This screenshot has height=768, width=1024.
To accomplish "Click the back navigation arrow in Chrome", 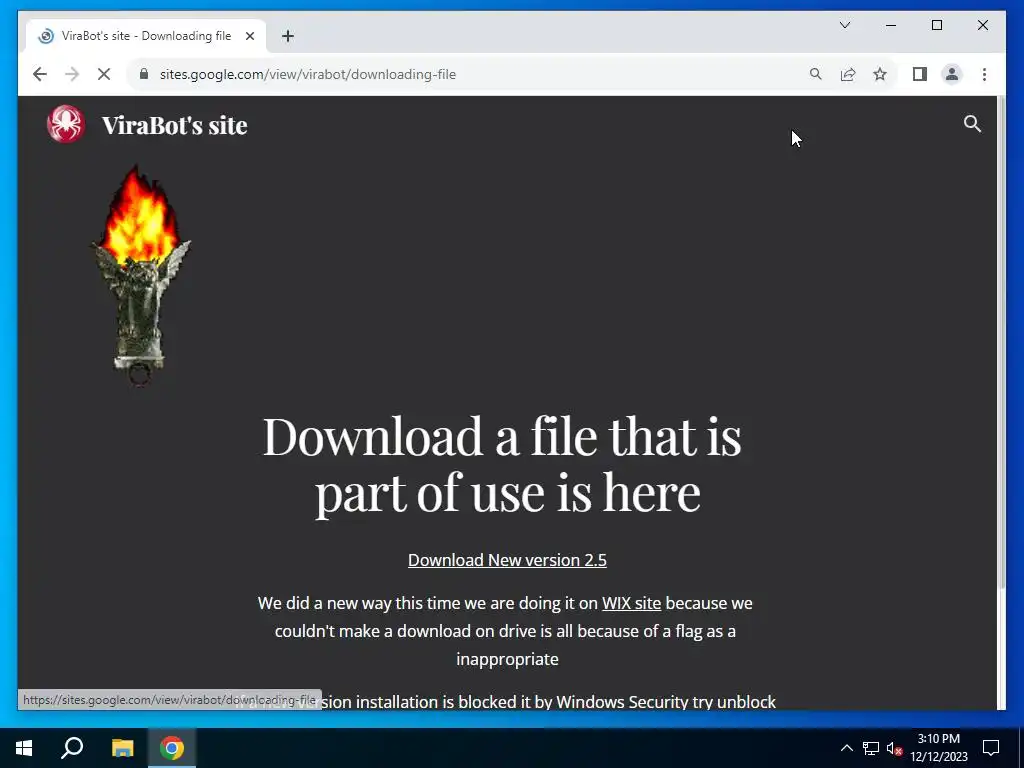I will [x=40, y=74].
